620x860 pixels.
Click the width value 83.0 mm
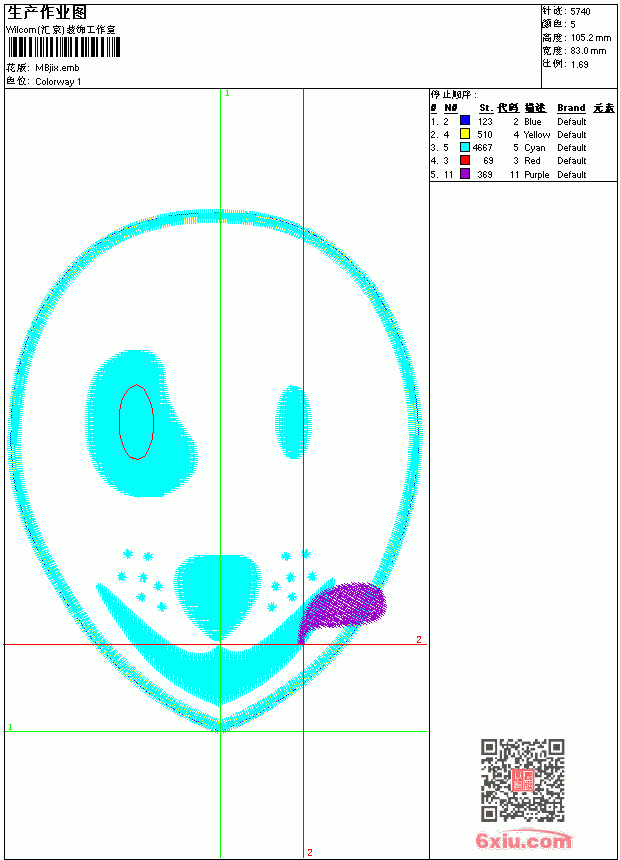pos(588,51)
